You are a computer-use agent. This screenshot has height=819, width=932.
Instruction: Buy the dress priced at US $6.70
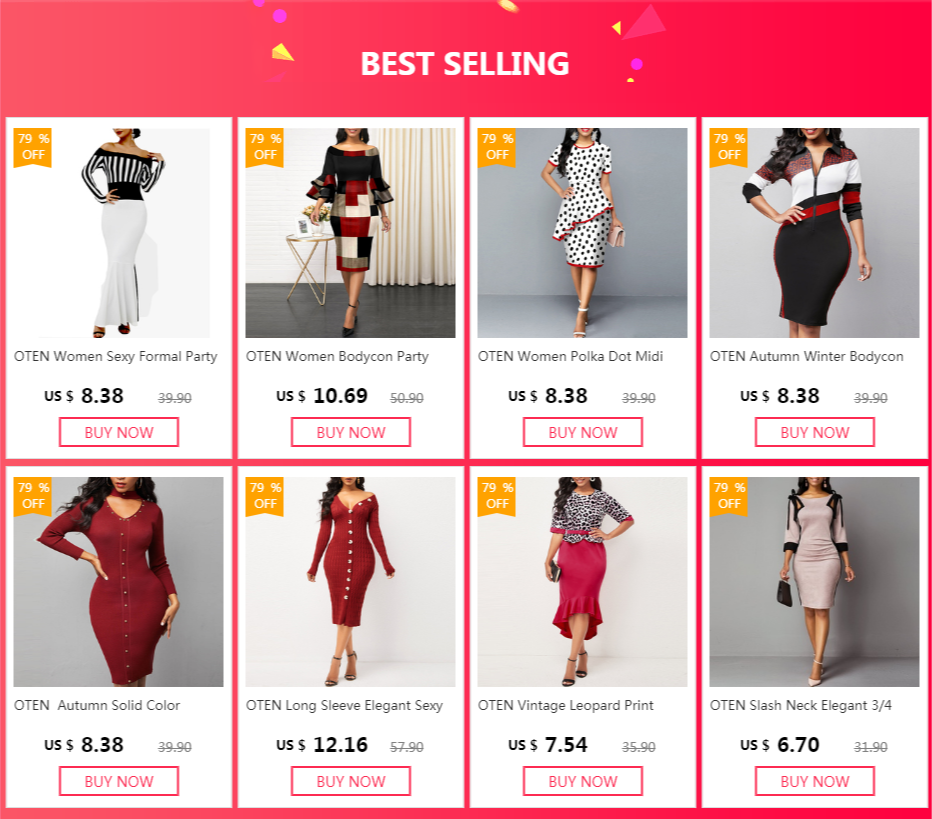pyautogui.click(x=814, y=781)
